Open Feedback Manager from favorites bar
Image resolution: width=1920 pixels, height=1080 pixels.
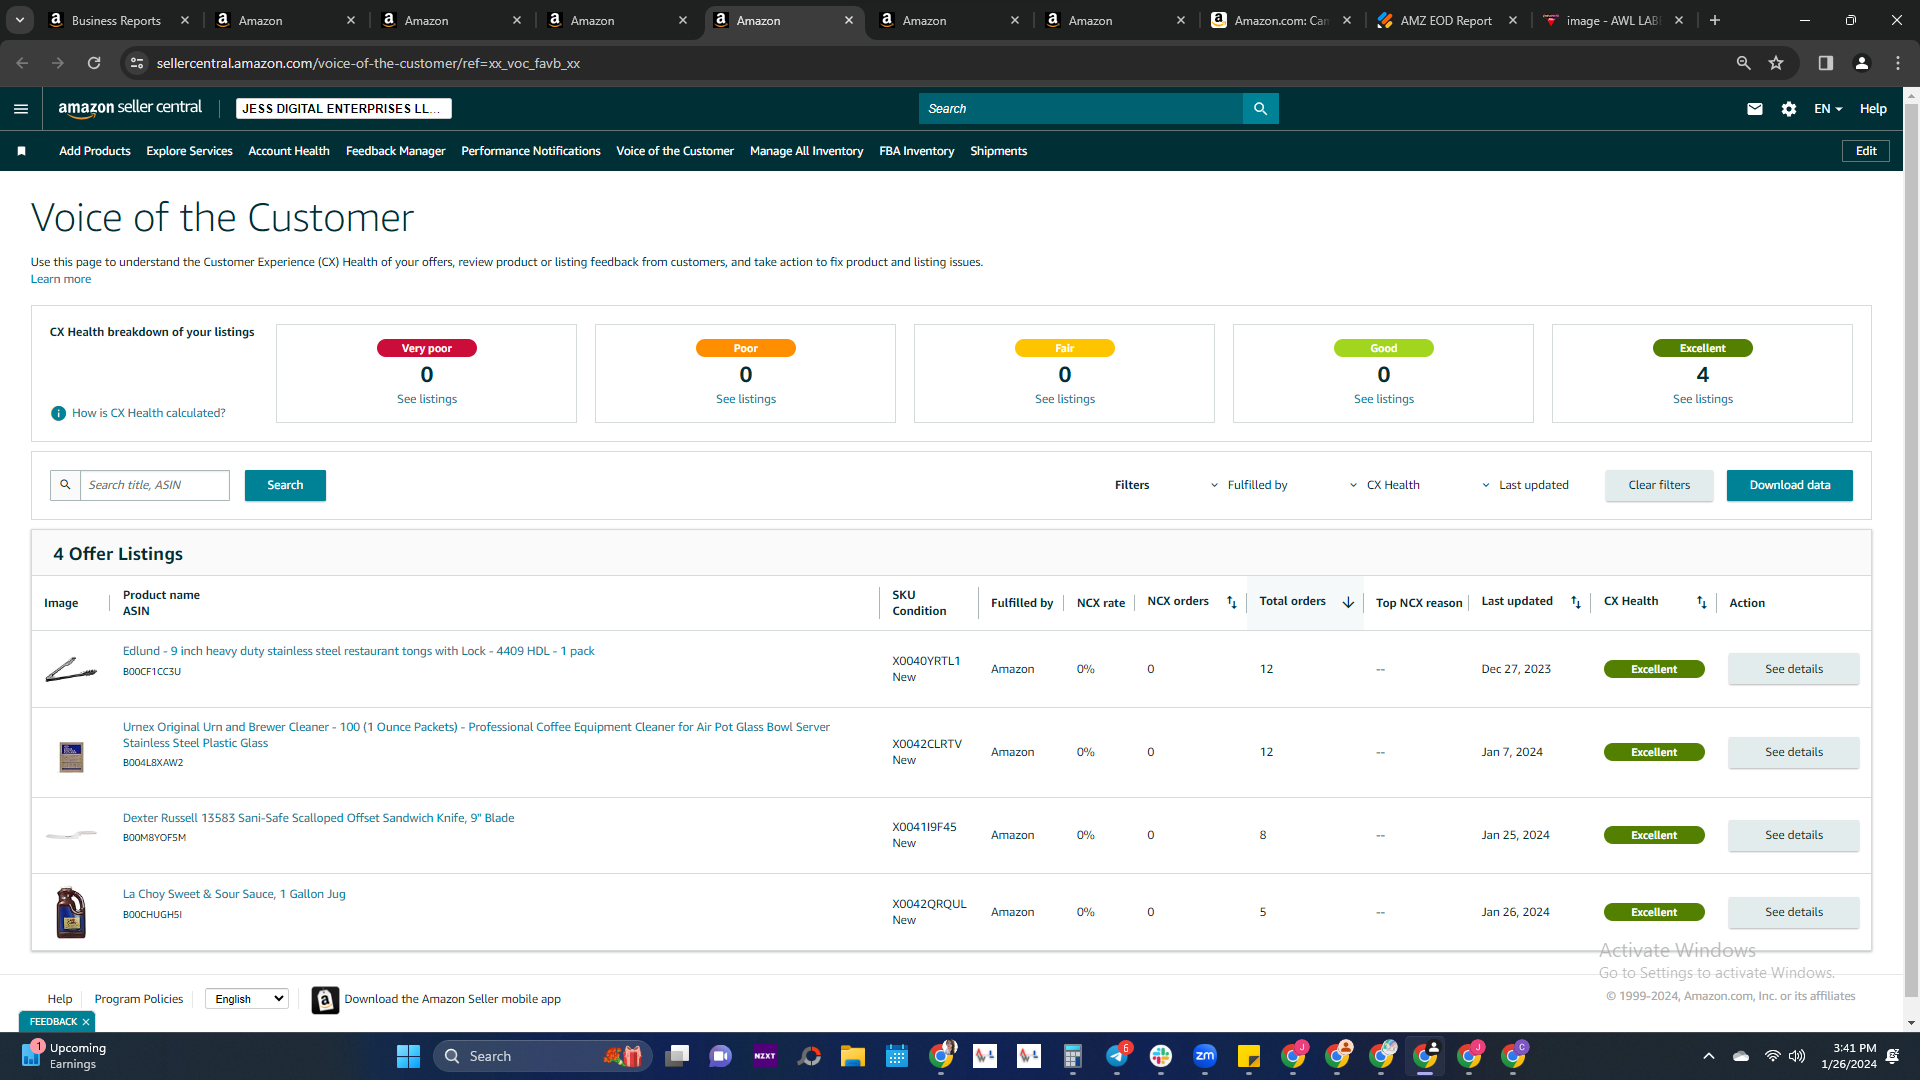[396, 151]
